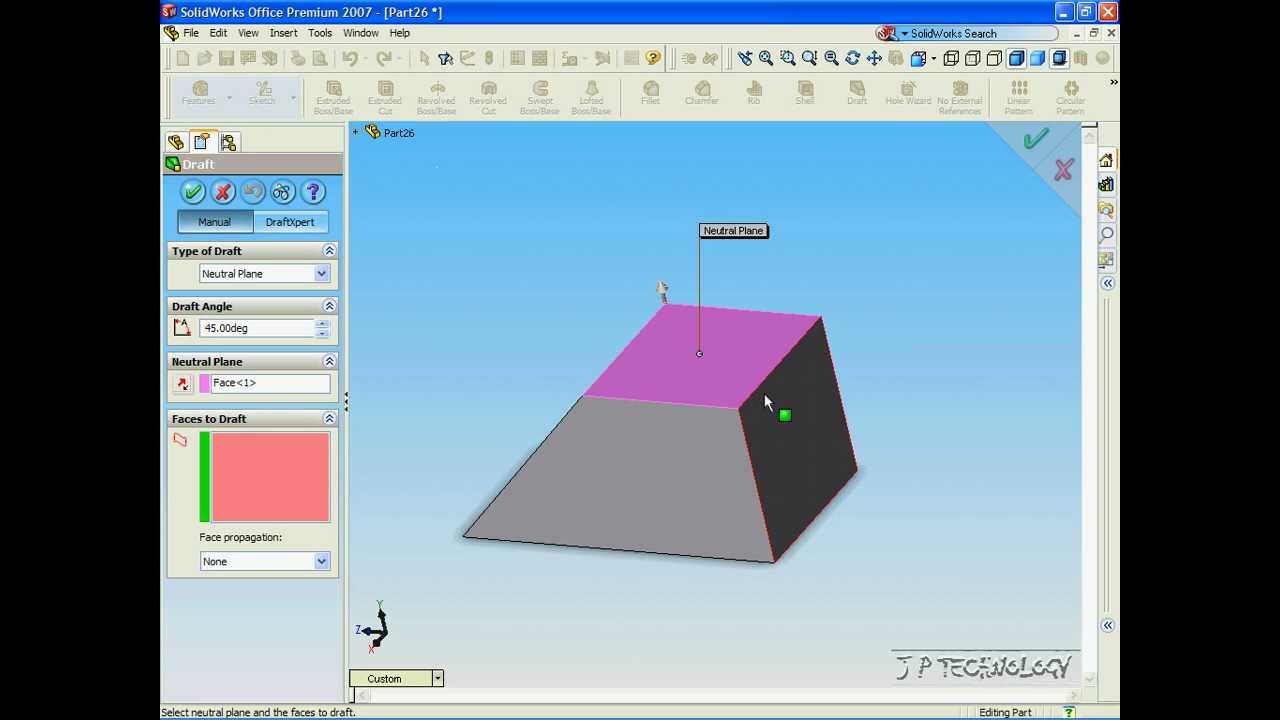The height and width of the screenshot is (720, 1280).
Task: Open Insert menu
Action: click(x=283, y=33)
